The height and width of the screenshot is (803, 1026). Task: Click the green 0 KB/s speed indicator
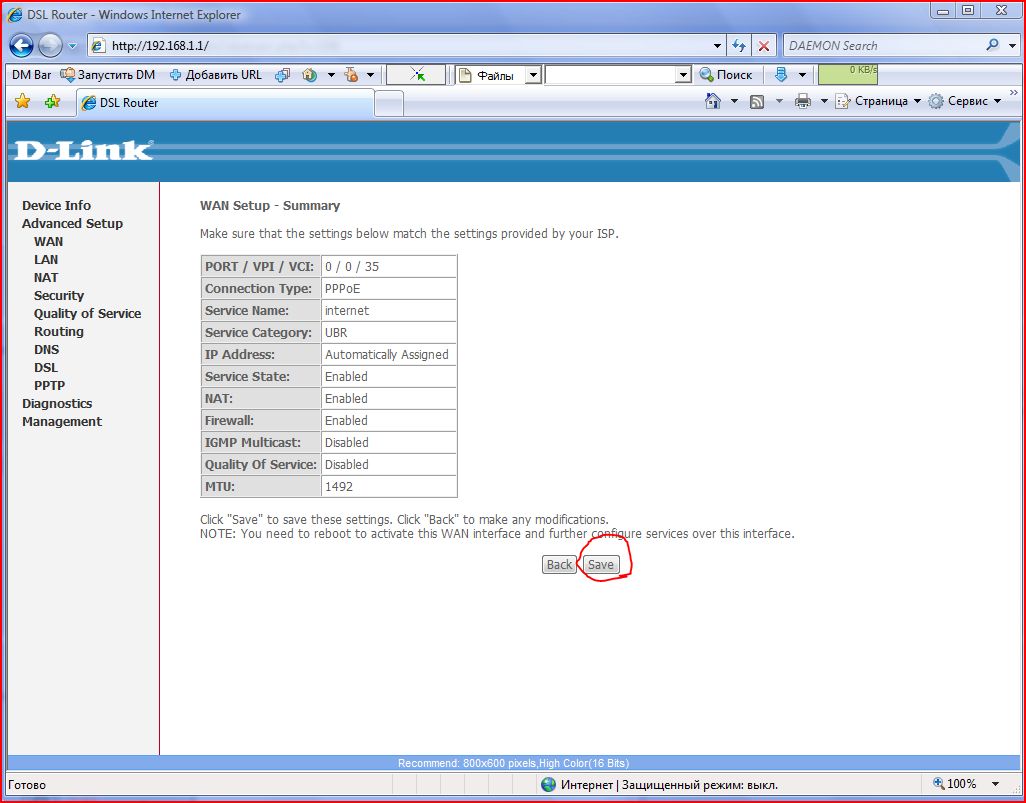pos(847,75)
